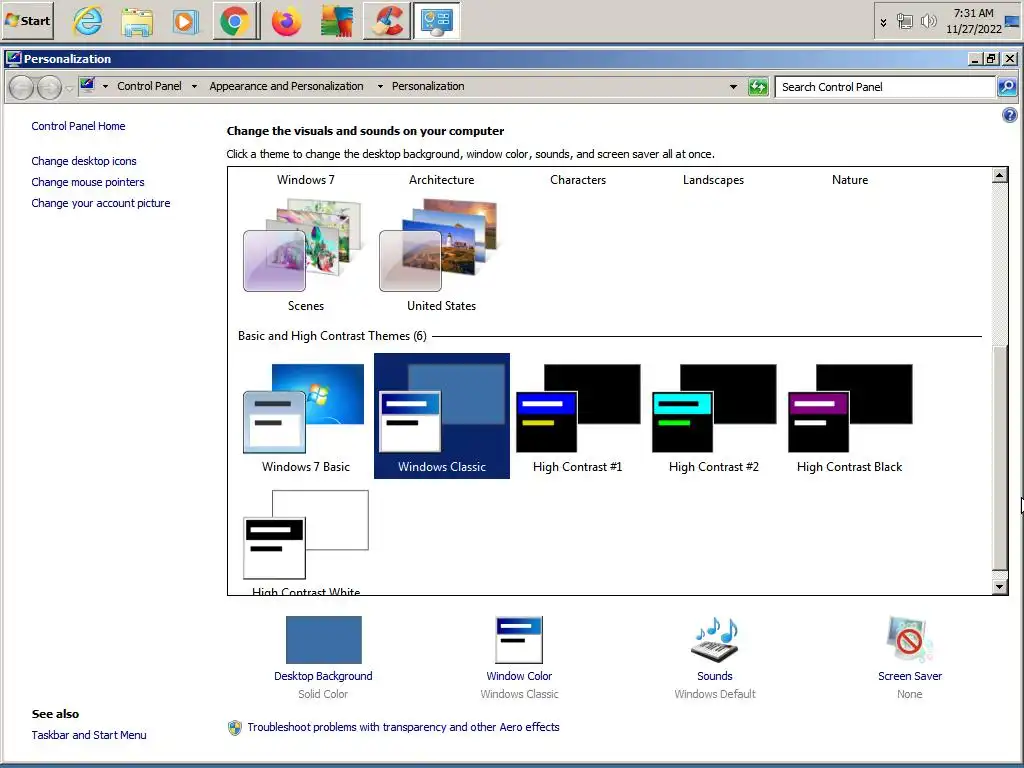Click the Personalization control panel taskbar button

click(x=436, y=22)
